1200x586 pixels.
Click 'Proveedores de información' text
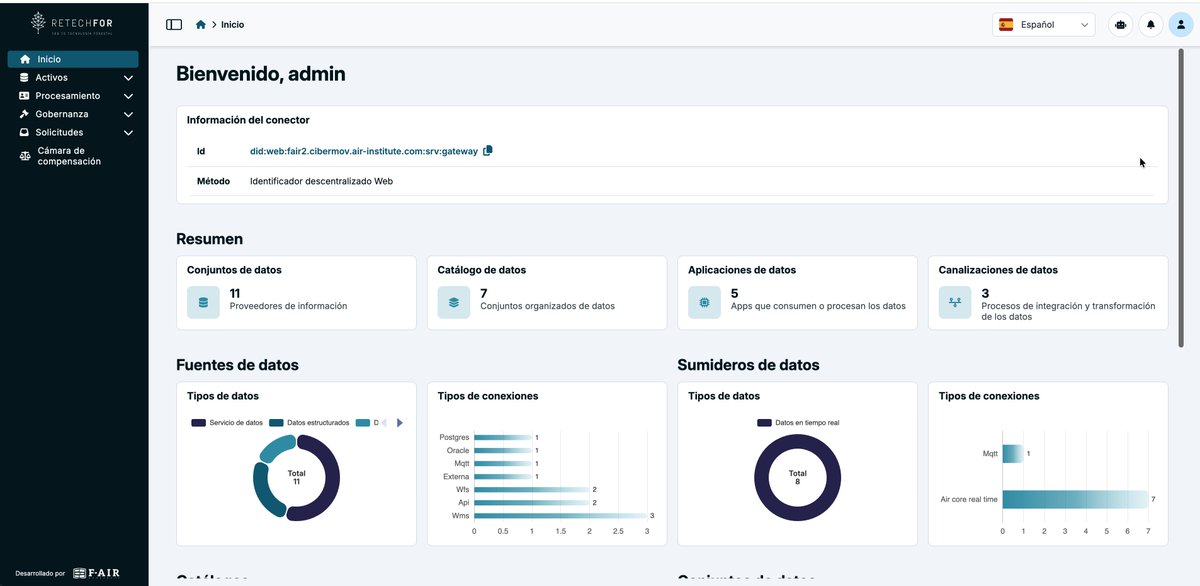[289, 306]
